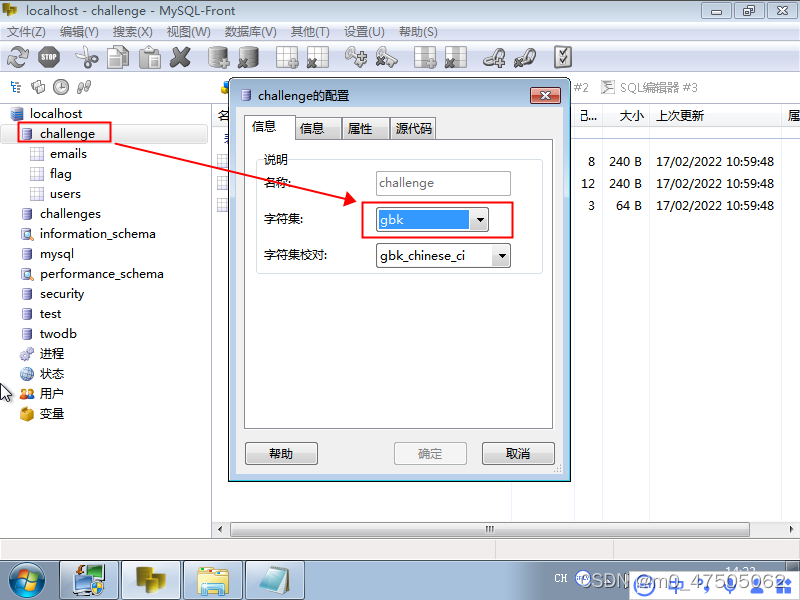Select the mysql database node
This screenshot has width=800, height=600.
tap(57, 254)
